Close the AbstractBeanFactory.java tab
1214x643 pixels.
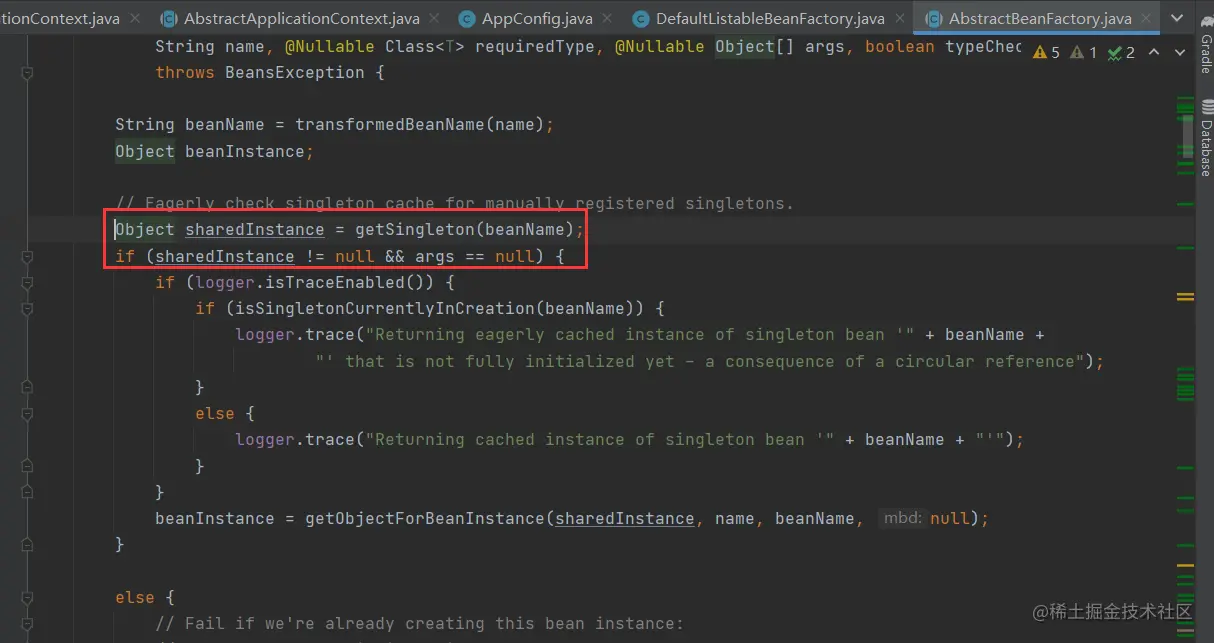[x=1148, y=19]
